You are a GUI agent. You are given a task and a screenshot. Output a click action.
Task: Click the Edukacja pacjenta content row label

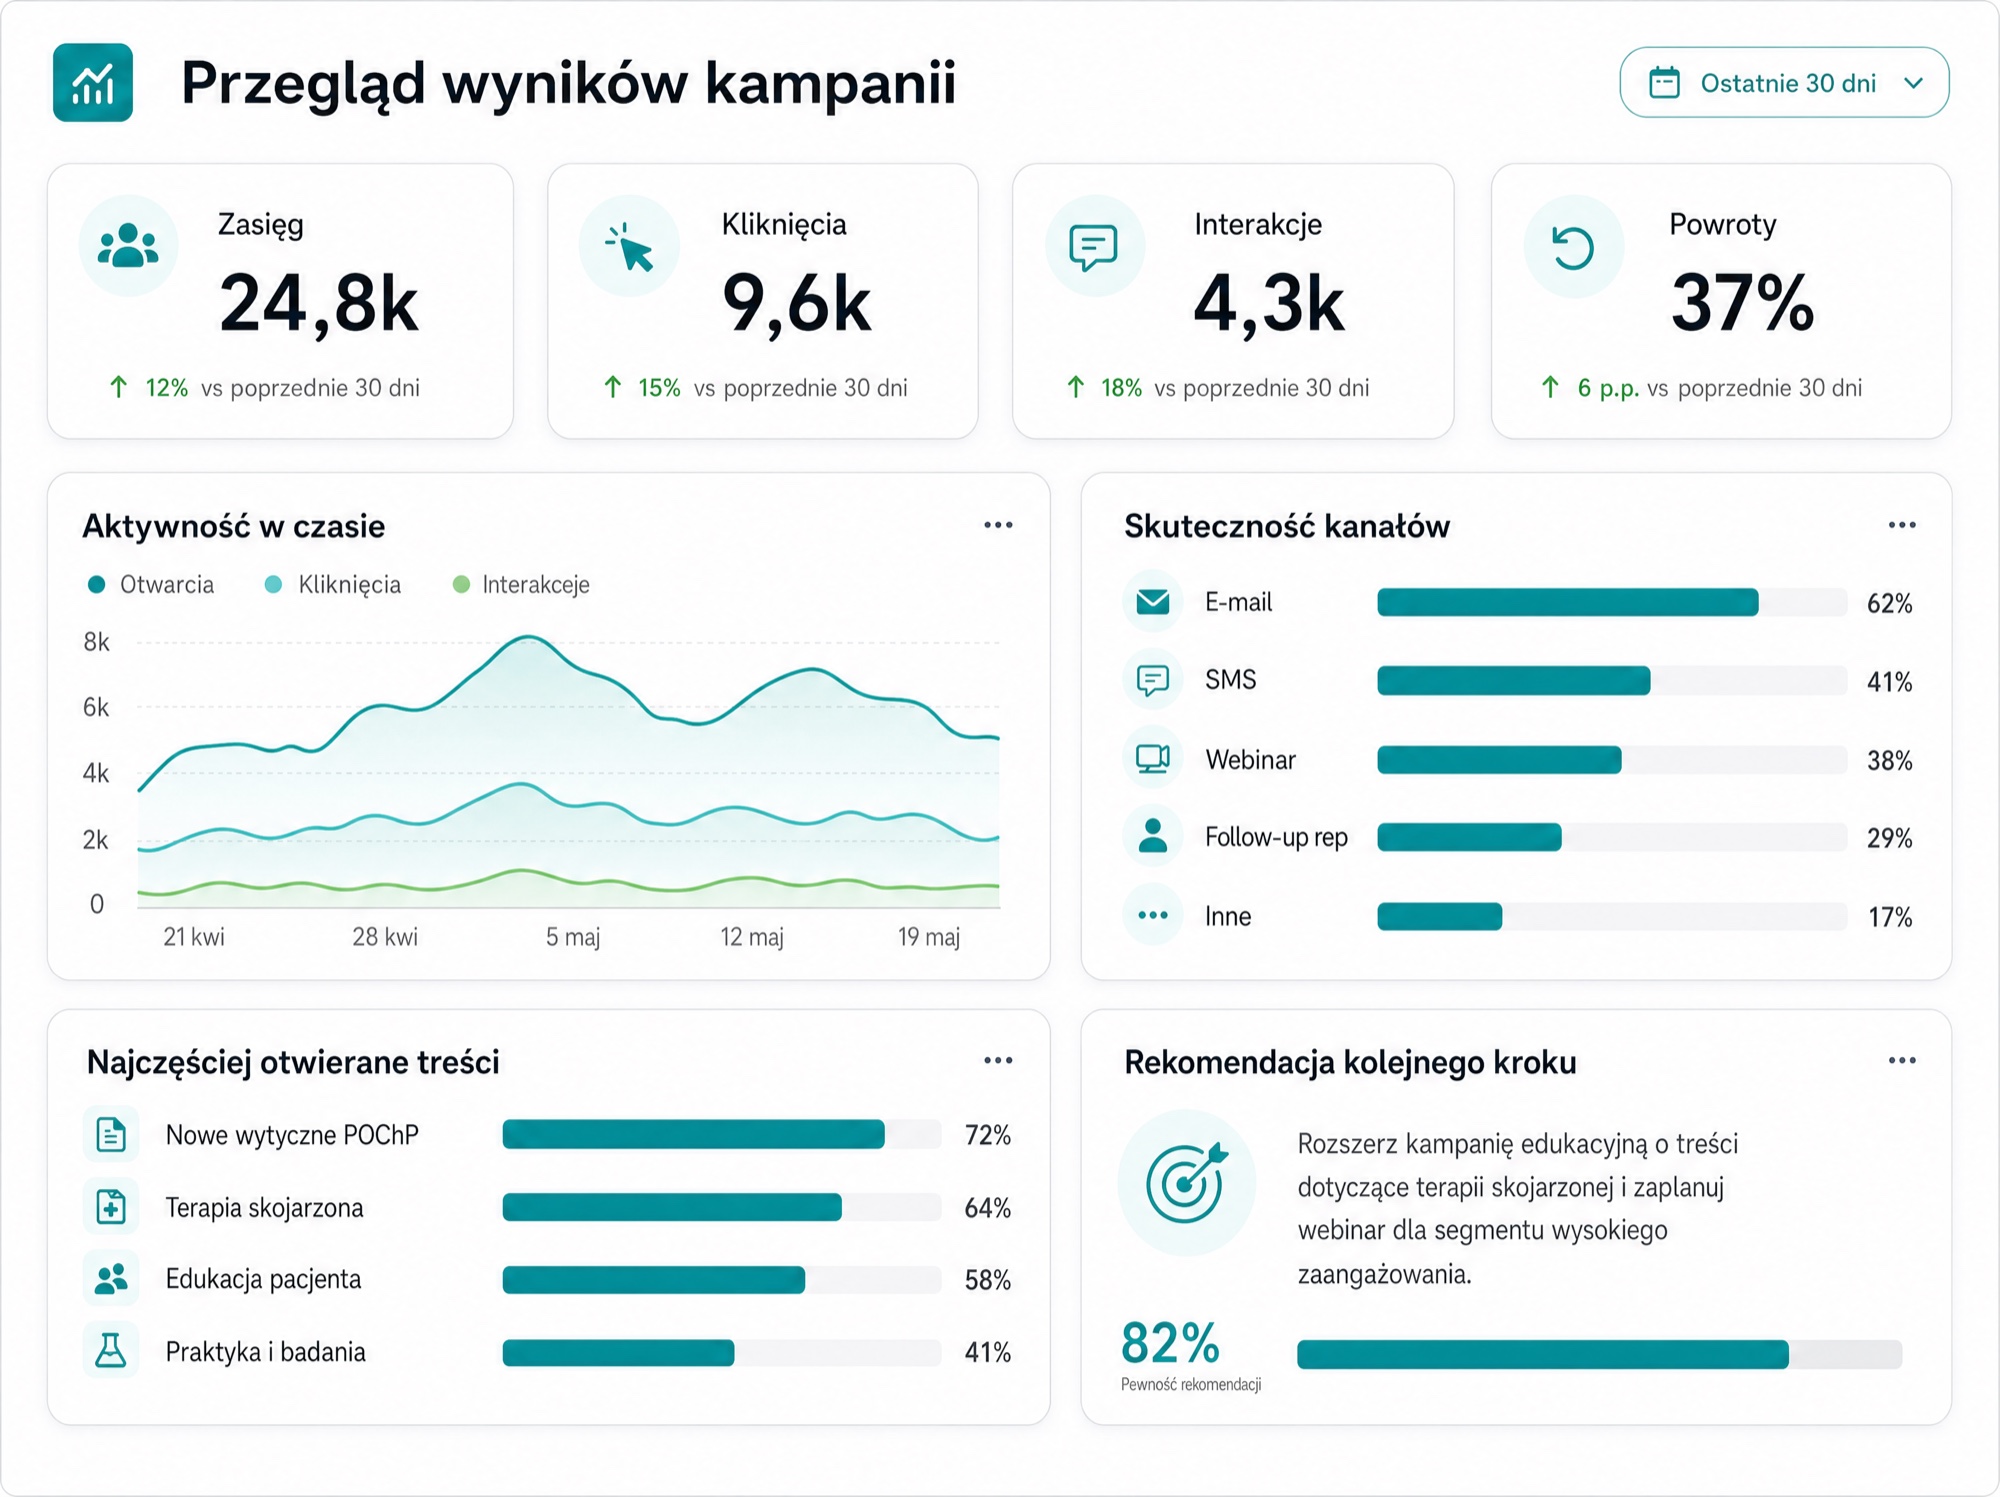[263, 1280]
